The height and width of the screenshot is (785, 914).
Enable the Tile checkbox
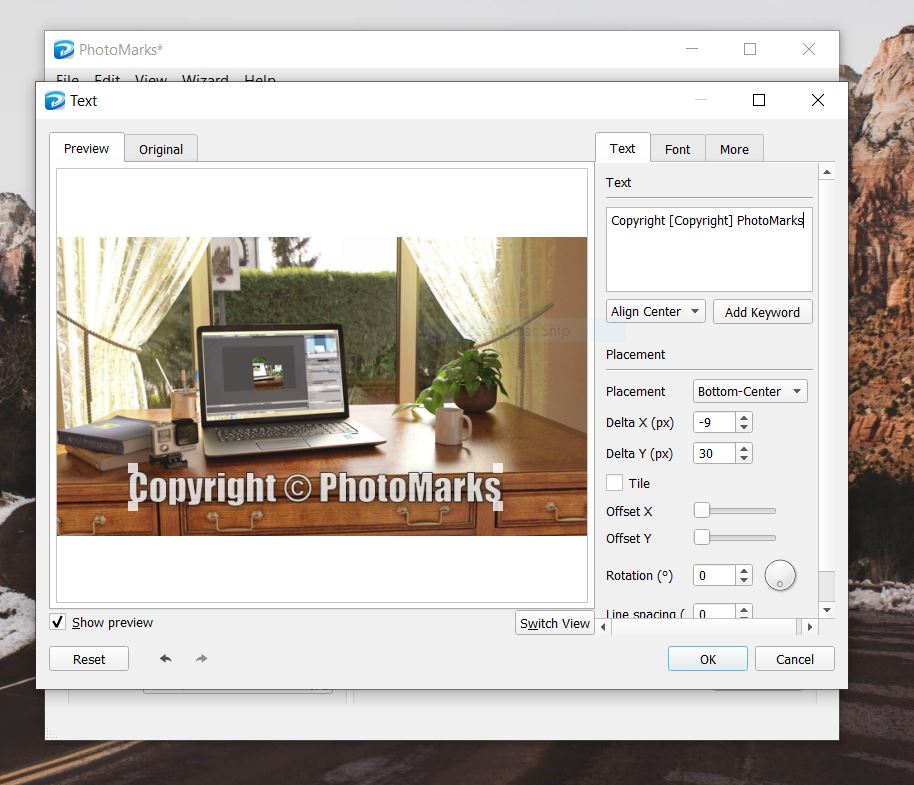pyautogui.click(x=614, y=483)
